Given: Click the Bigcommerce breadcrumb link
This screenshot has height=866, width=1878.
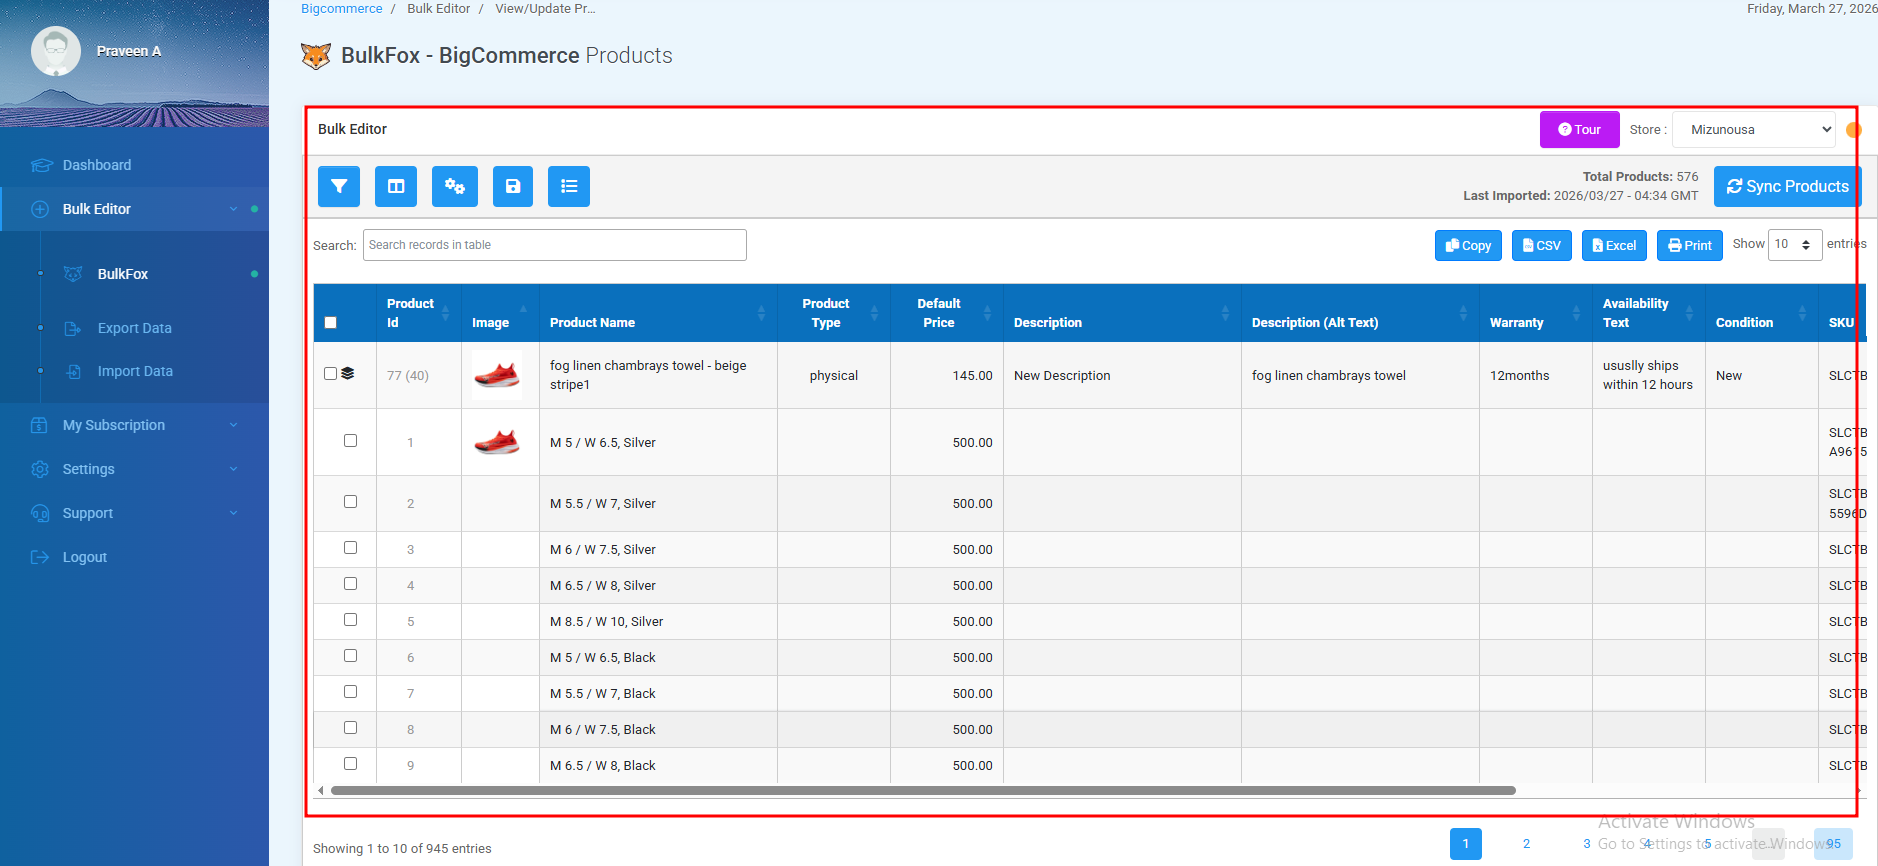Looking at the screenshot, I should (x=342, y=9).
